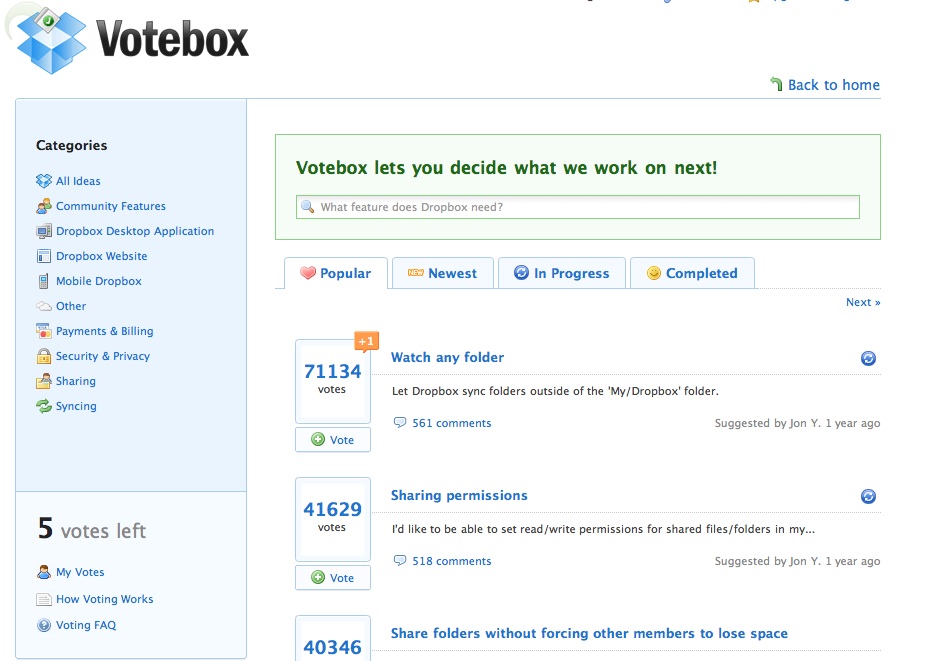925x661 pixels.
Task: Open Dropbox Desktop Application category
Action: coord(134,231)
